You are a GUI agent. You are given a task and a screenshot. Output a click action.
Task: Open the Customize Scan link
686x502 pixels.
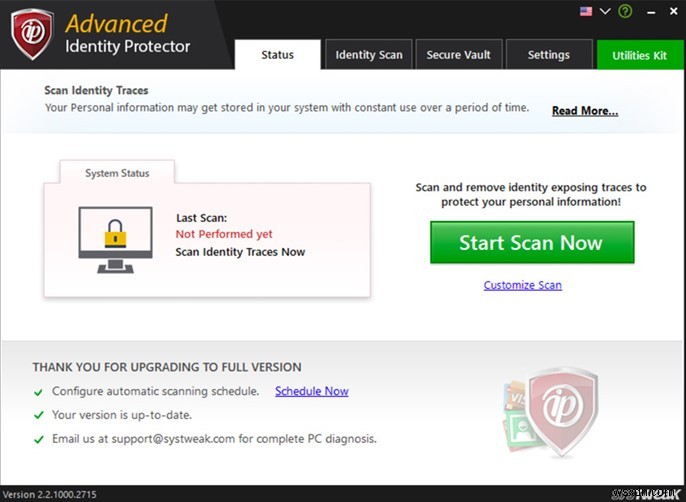click(x=522, y=285)
